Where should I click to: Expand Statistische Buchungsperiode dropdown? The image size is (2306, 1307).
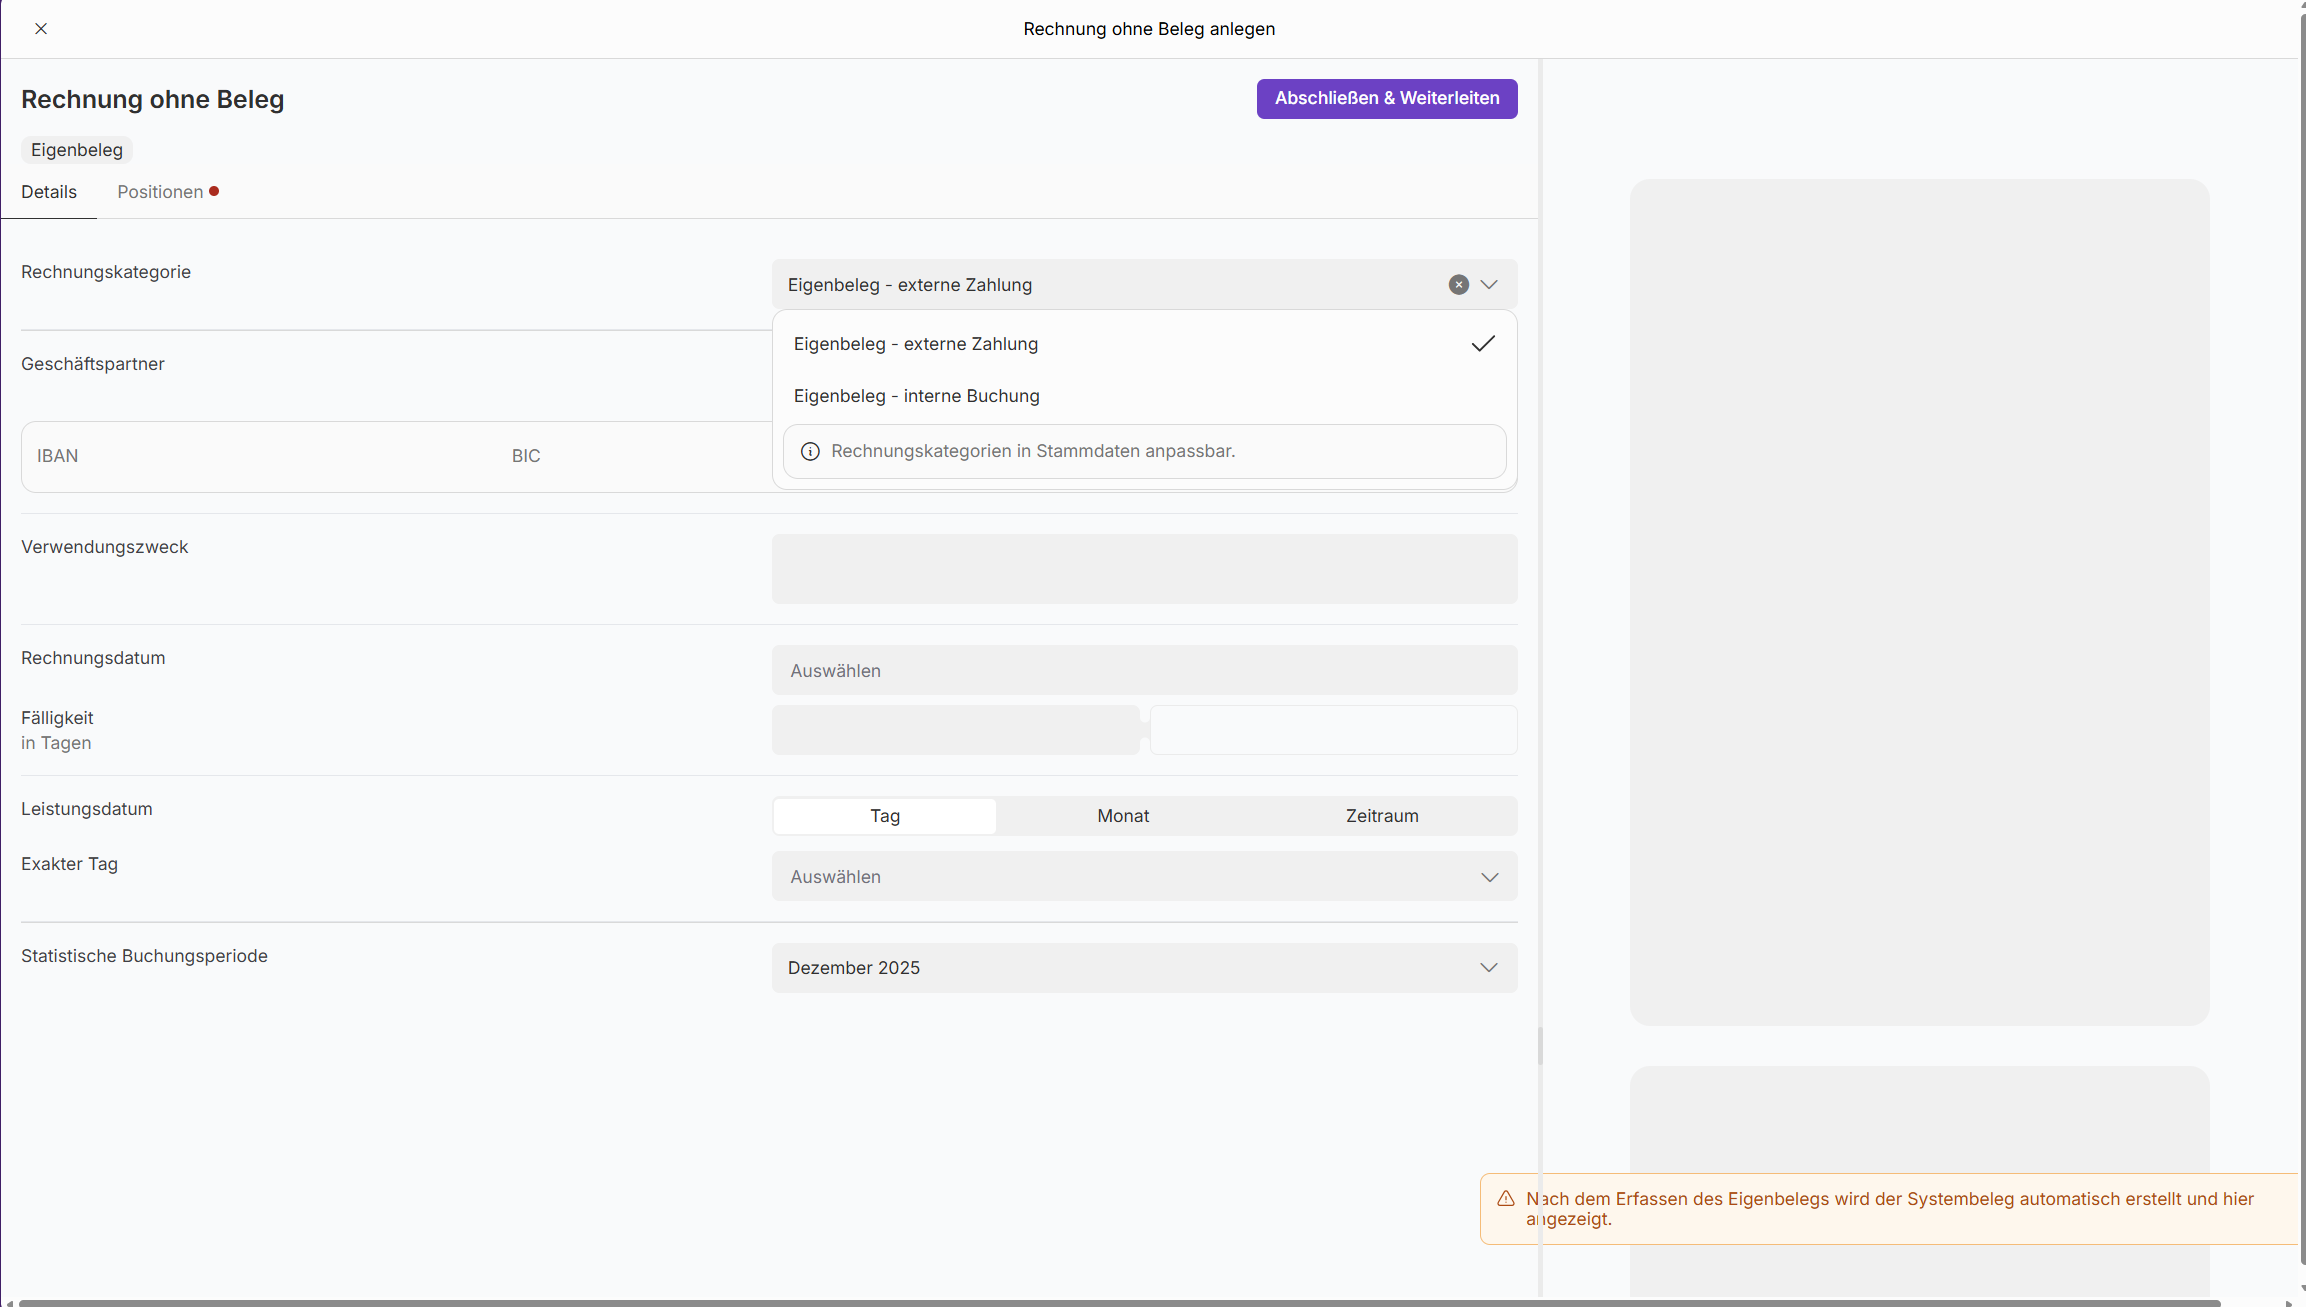point(1144,968)
